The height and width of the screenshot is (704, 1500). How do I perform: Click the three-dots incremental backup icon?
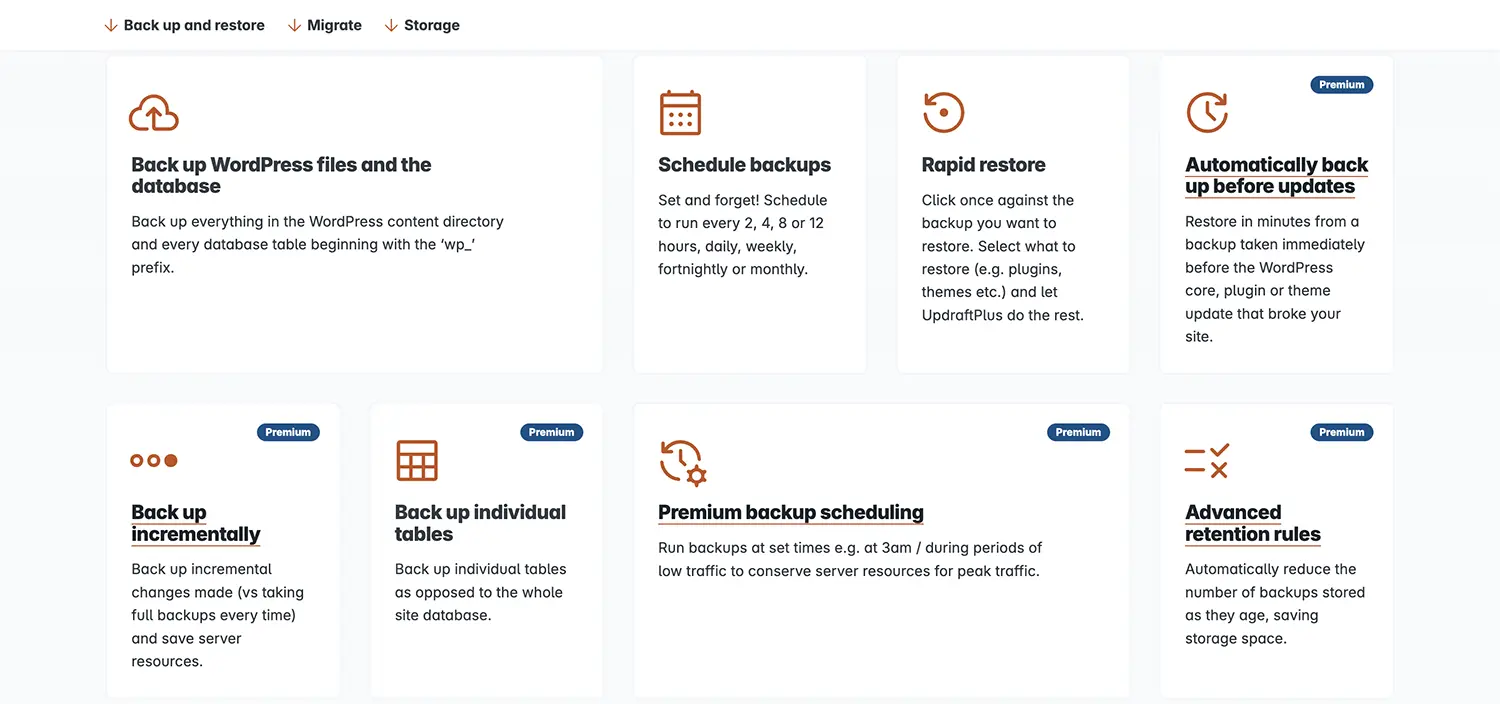coord(154,460)
